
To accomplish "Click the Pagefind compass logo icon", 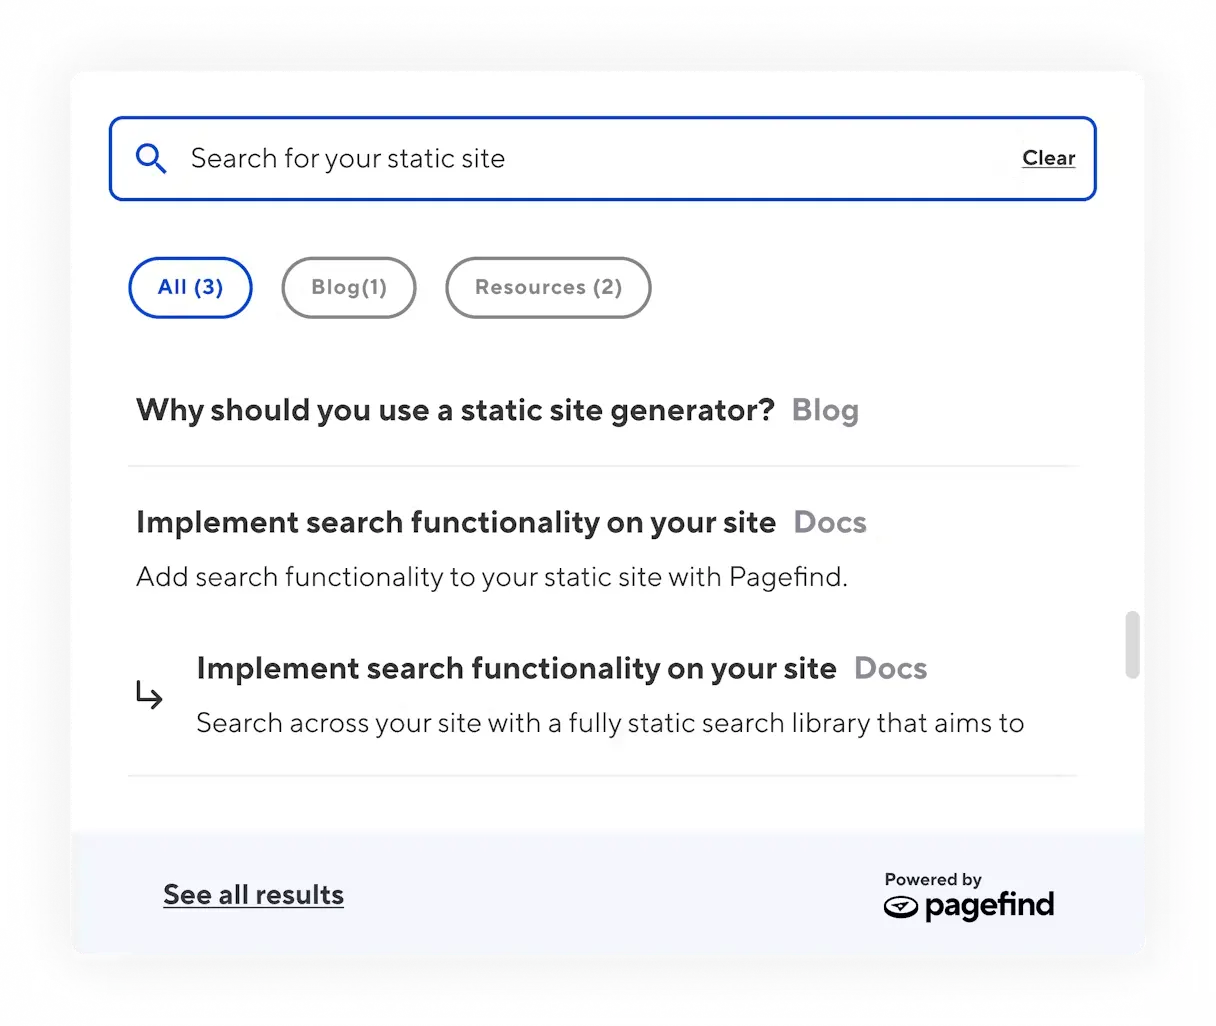I will 902,908.
